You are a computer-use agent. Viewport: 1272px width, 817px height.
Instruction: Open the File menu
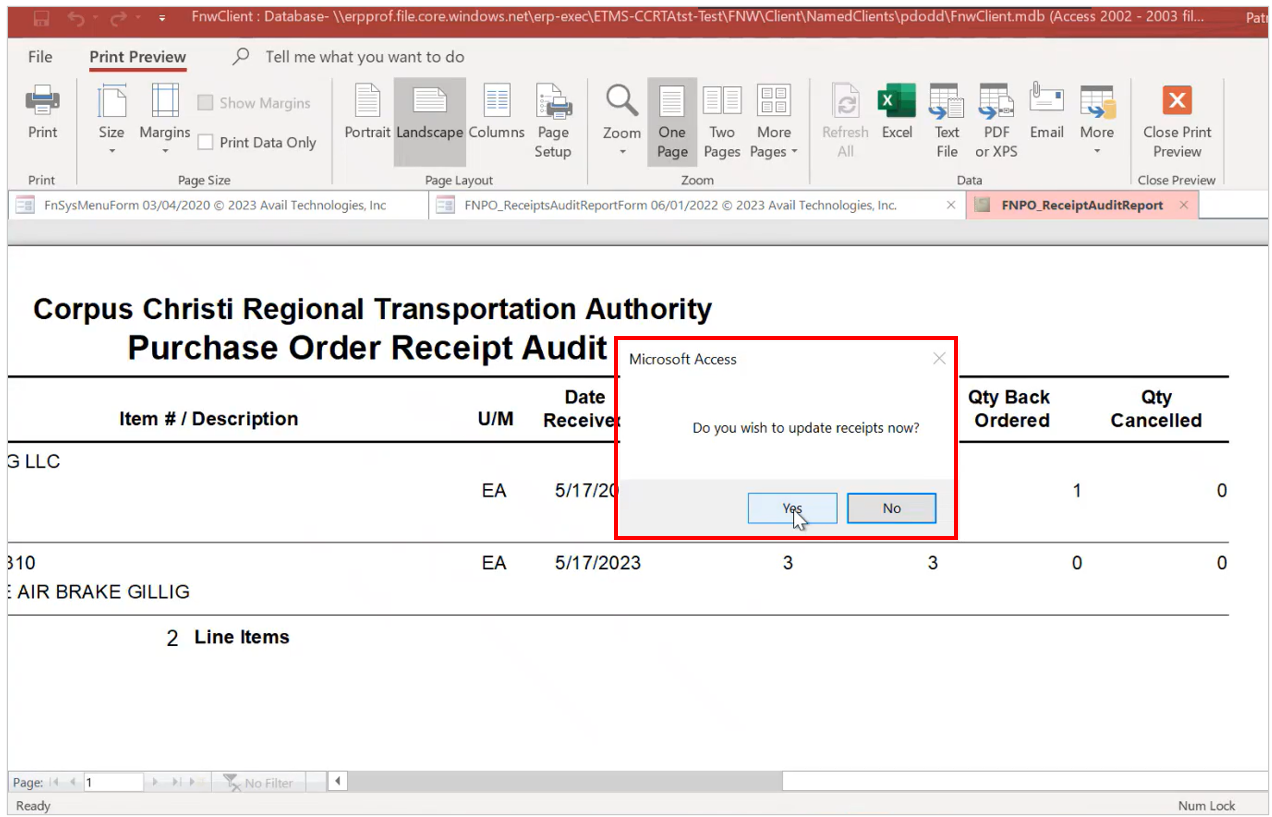(40, 57)
